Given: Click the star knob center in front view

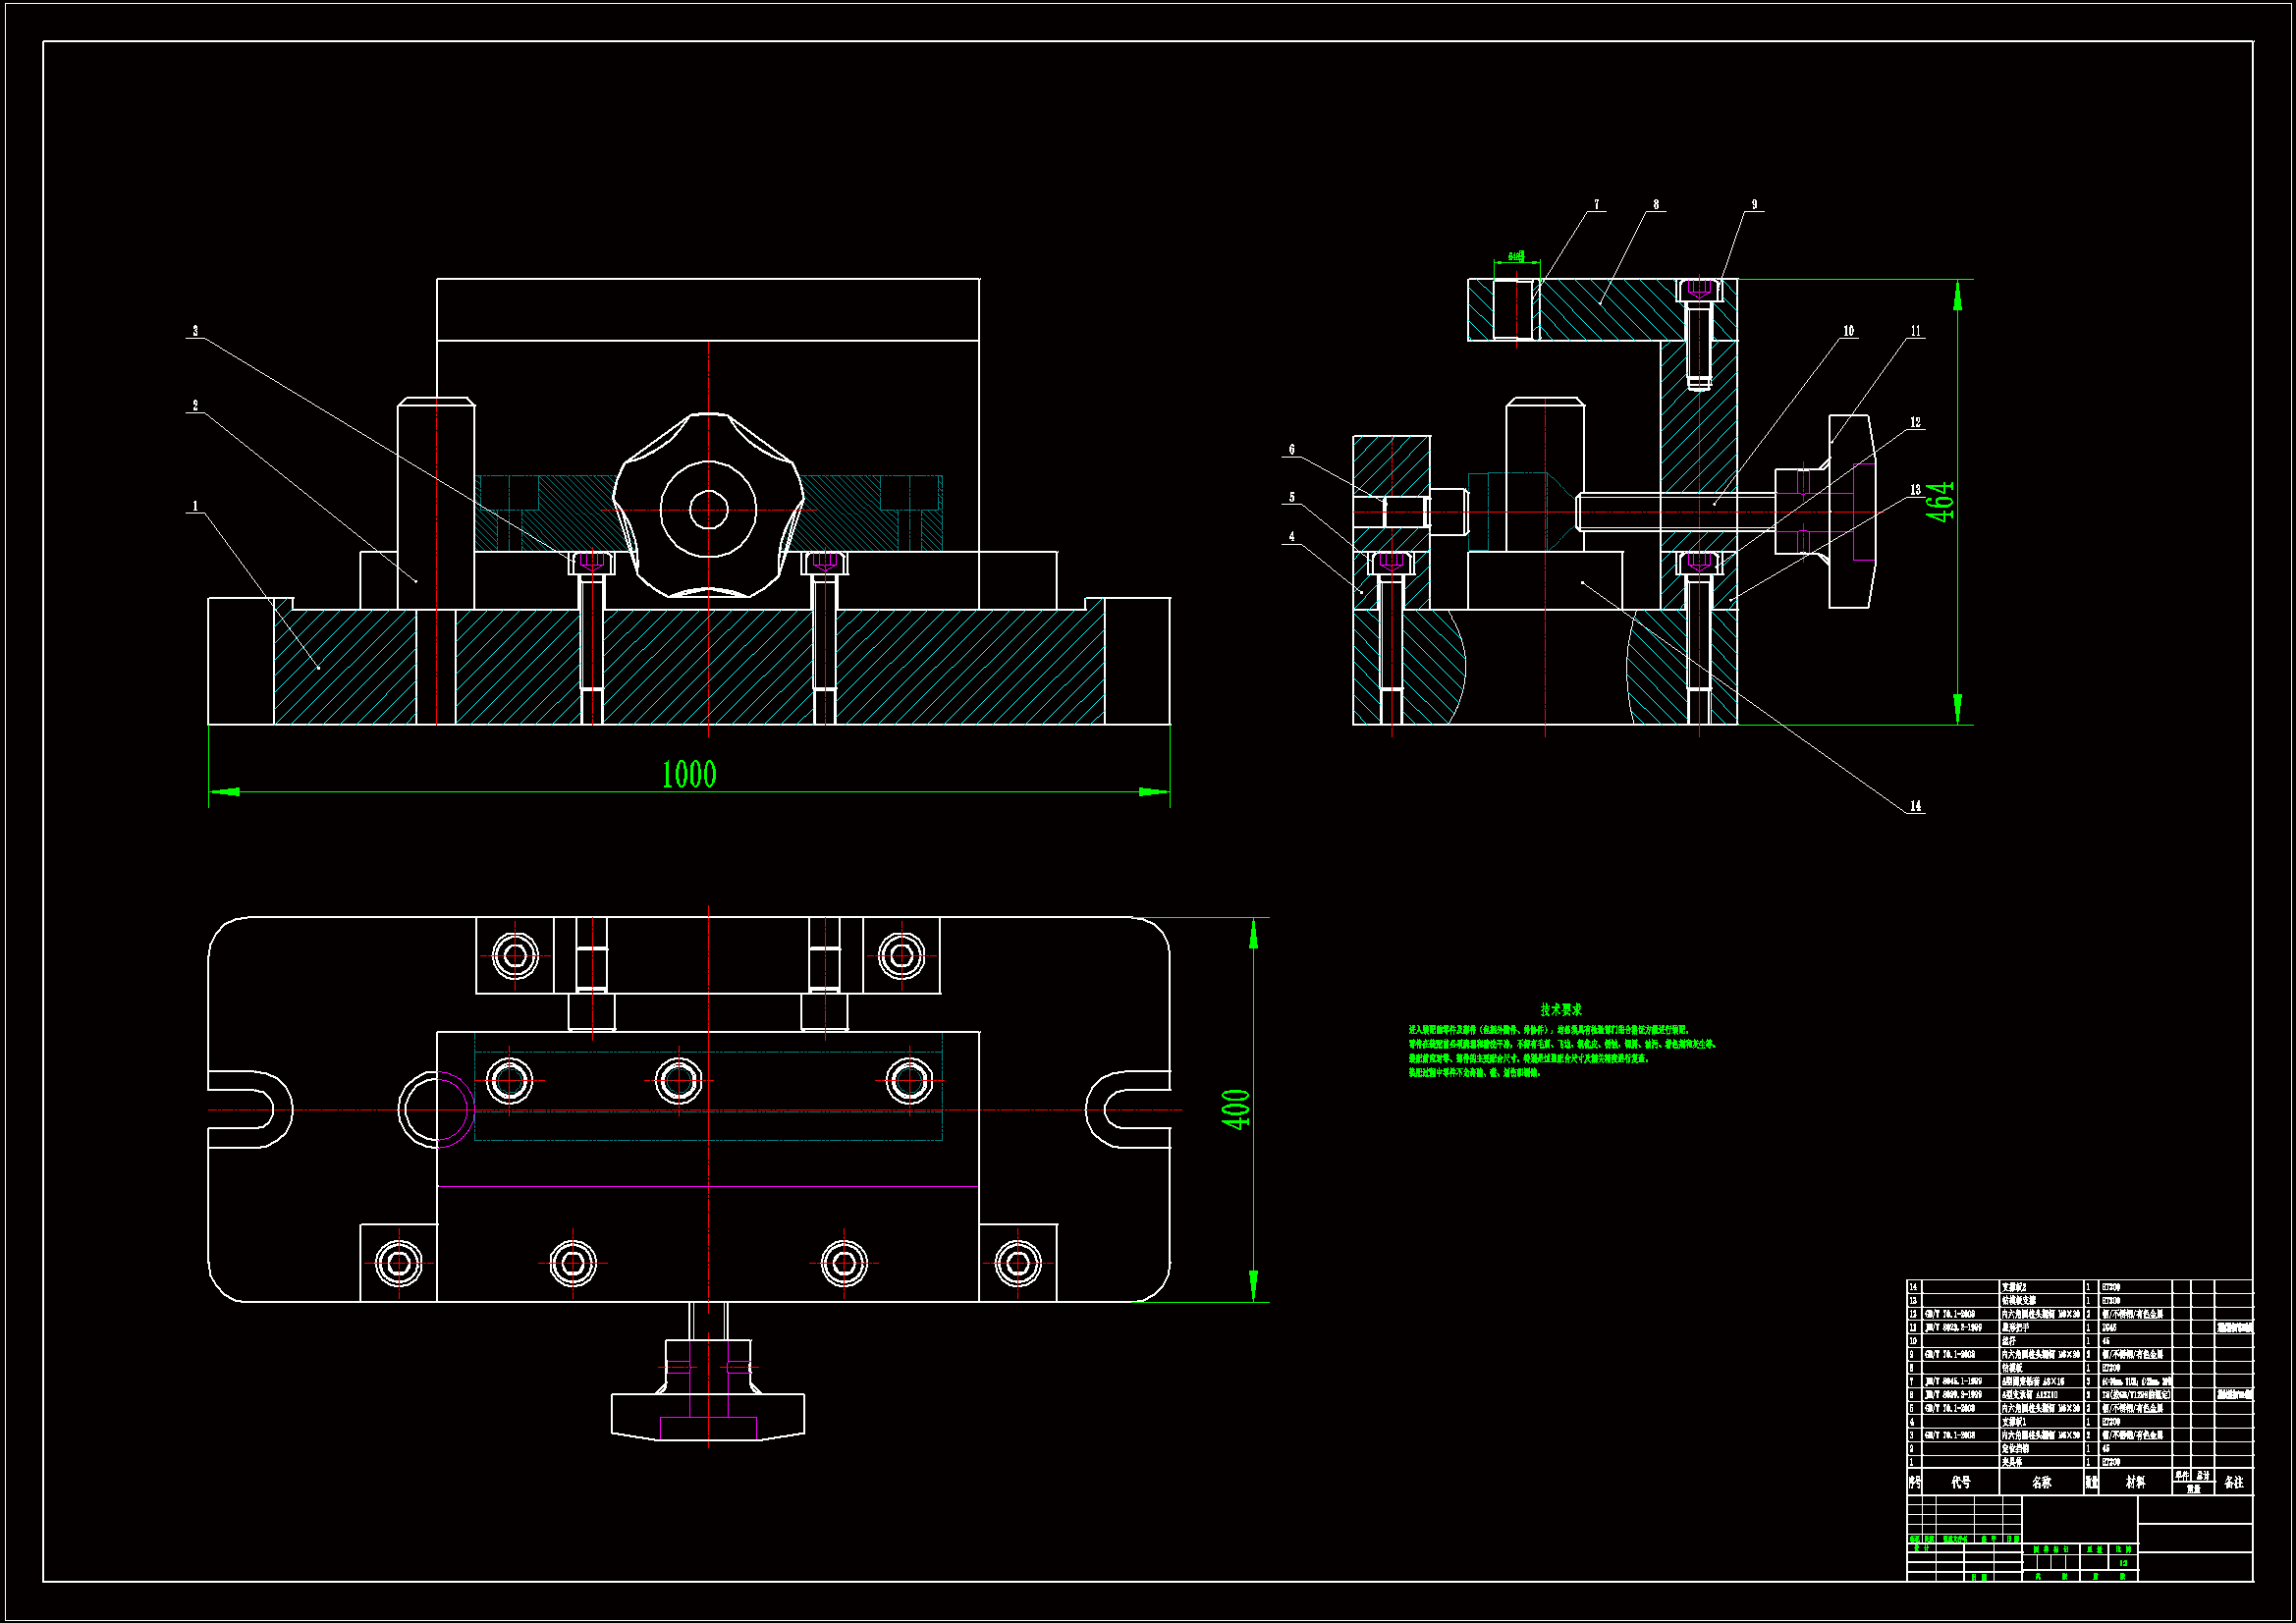Looking at the screenshot, I should click(708, 510).
